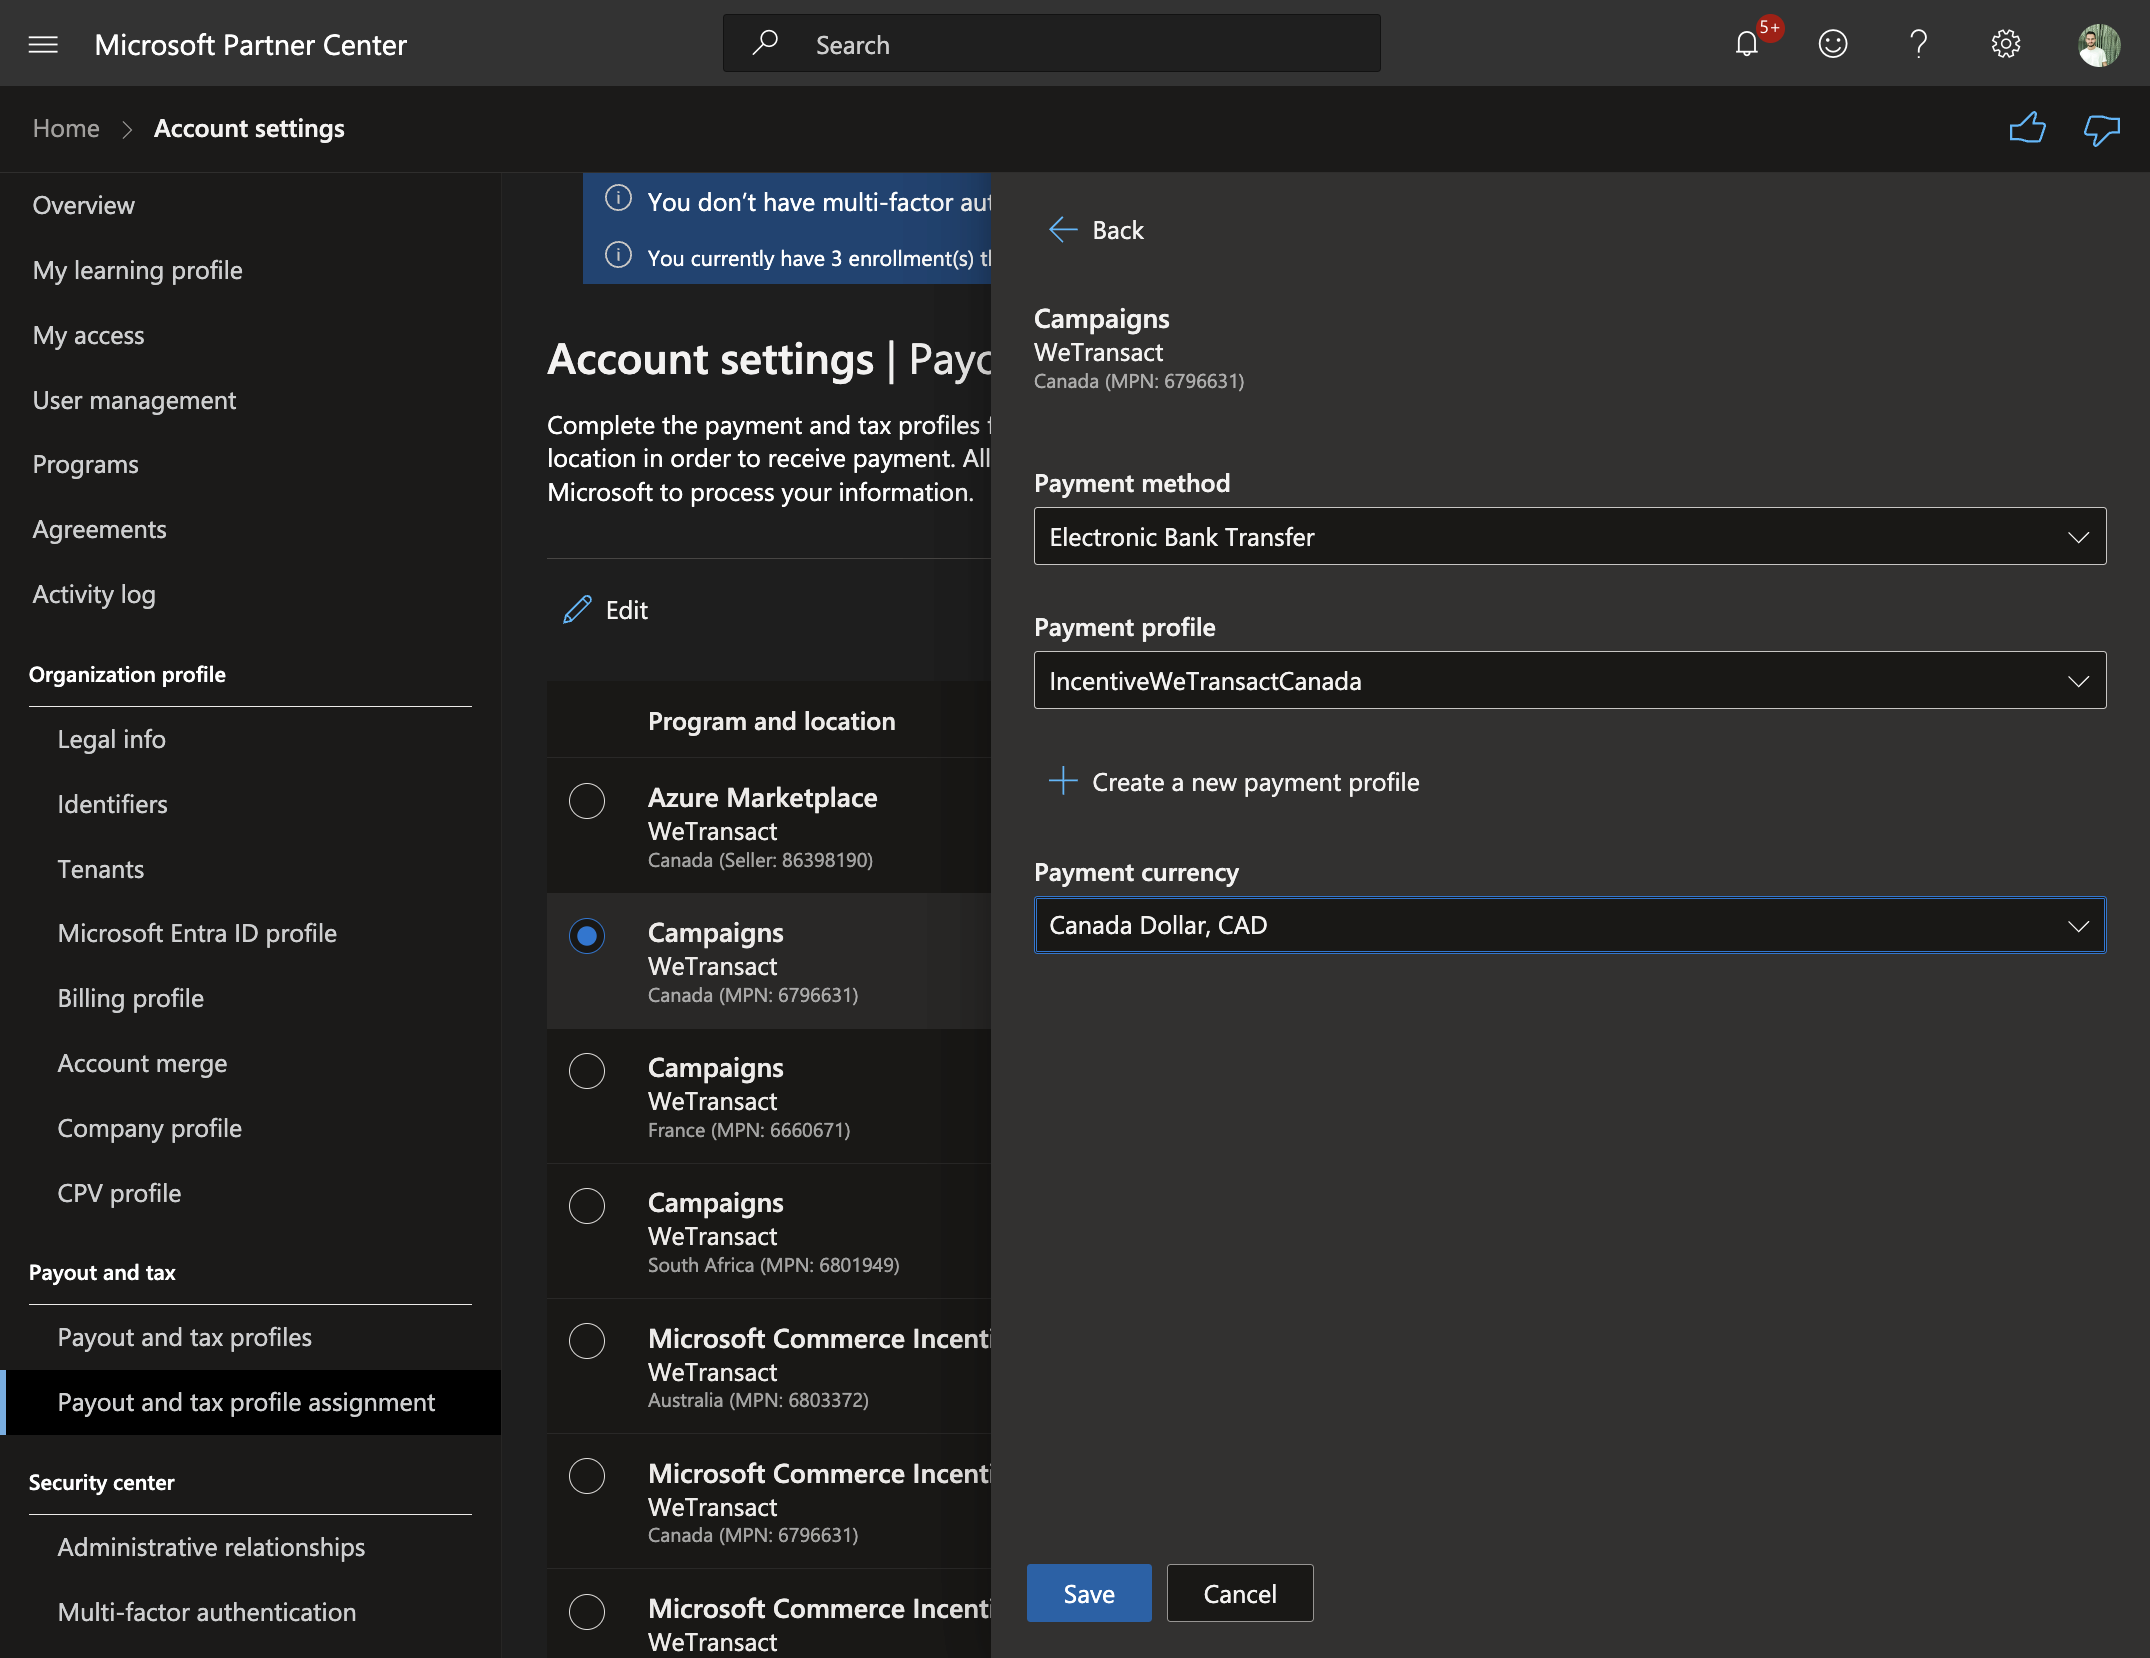Open My access in sidebar
Screen dimensions: 2150x1658
click(88, 335)
